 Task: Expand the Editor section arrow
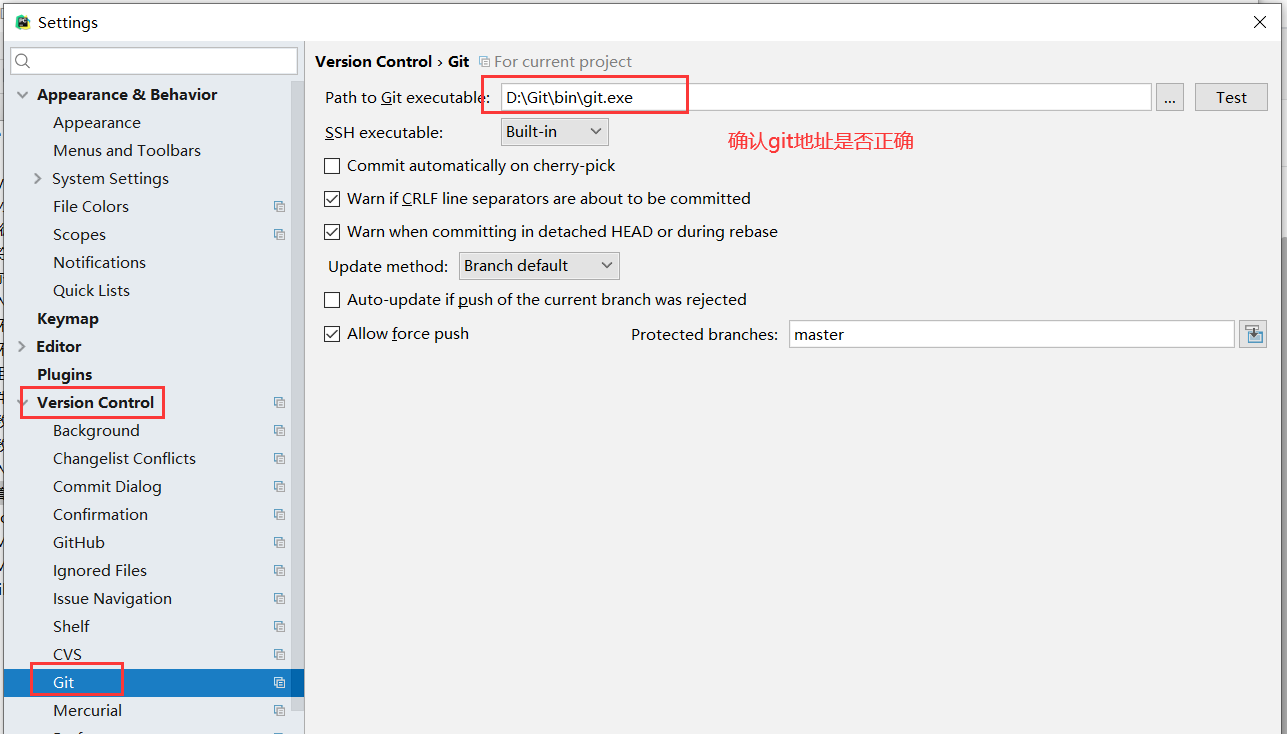pyautogui.click(x=23, y=347)
